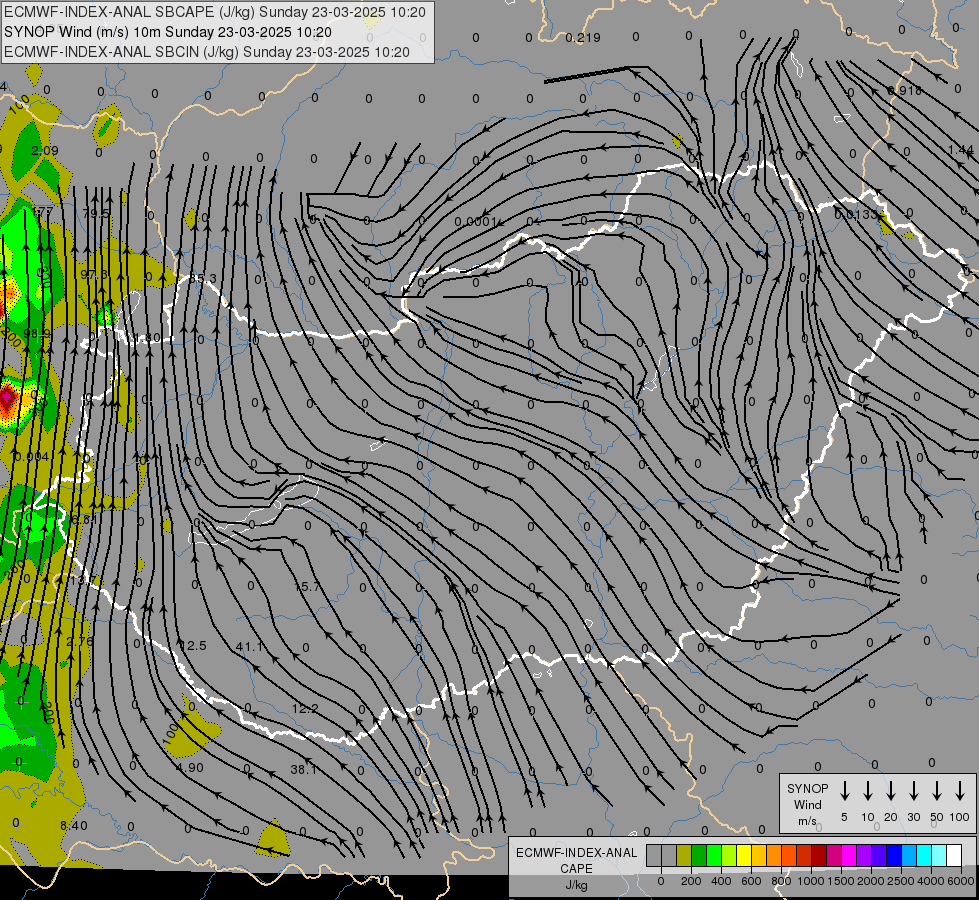Click the 79.5 value on the map

tap(96, 214)
